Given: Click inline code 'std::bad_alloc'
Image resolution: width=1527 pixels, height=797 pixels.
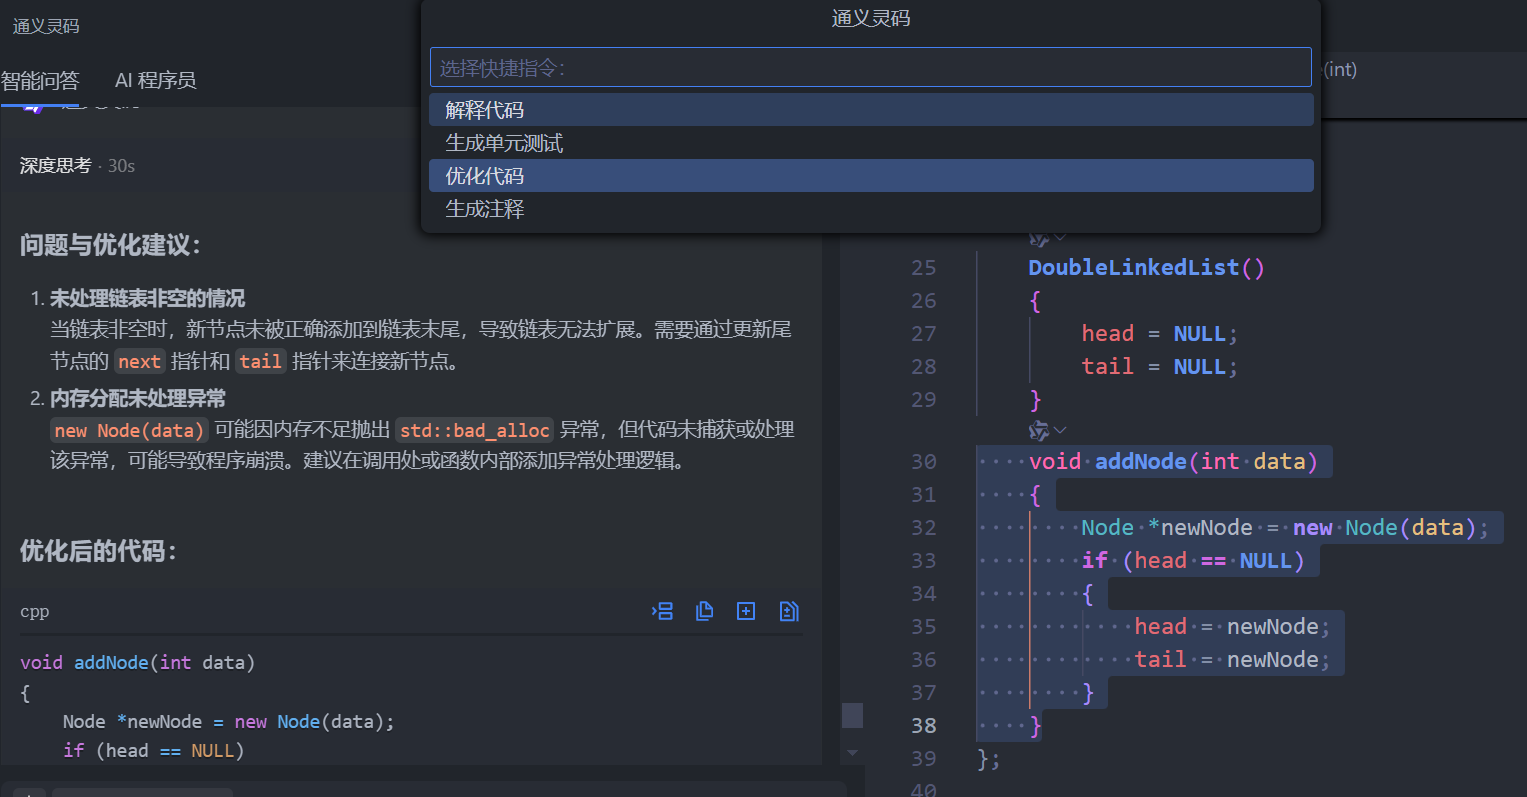Looking at the screenshot, I should tap(475, 430).
